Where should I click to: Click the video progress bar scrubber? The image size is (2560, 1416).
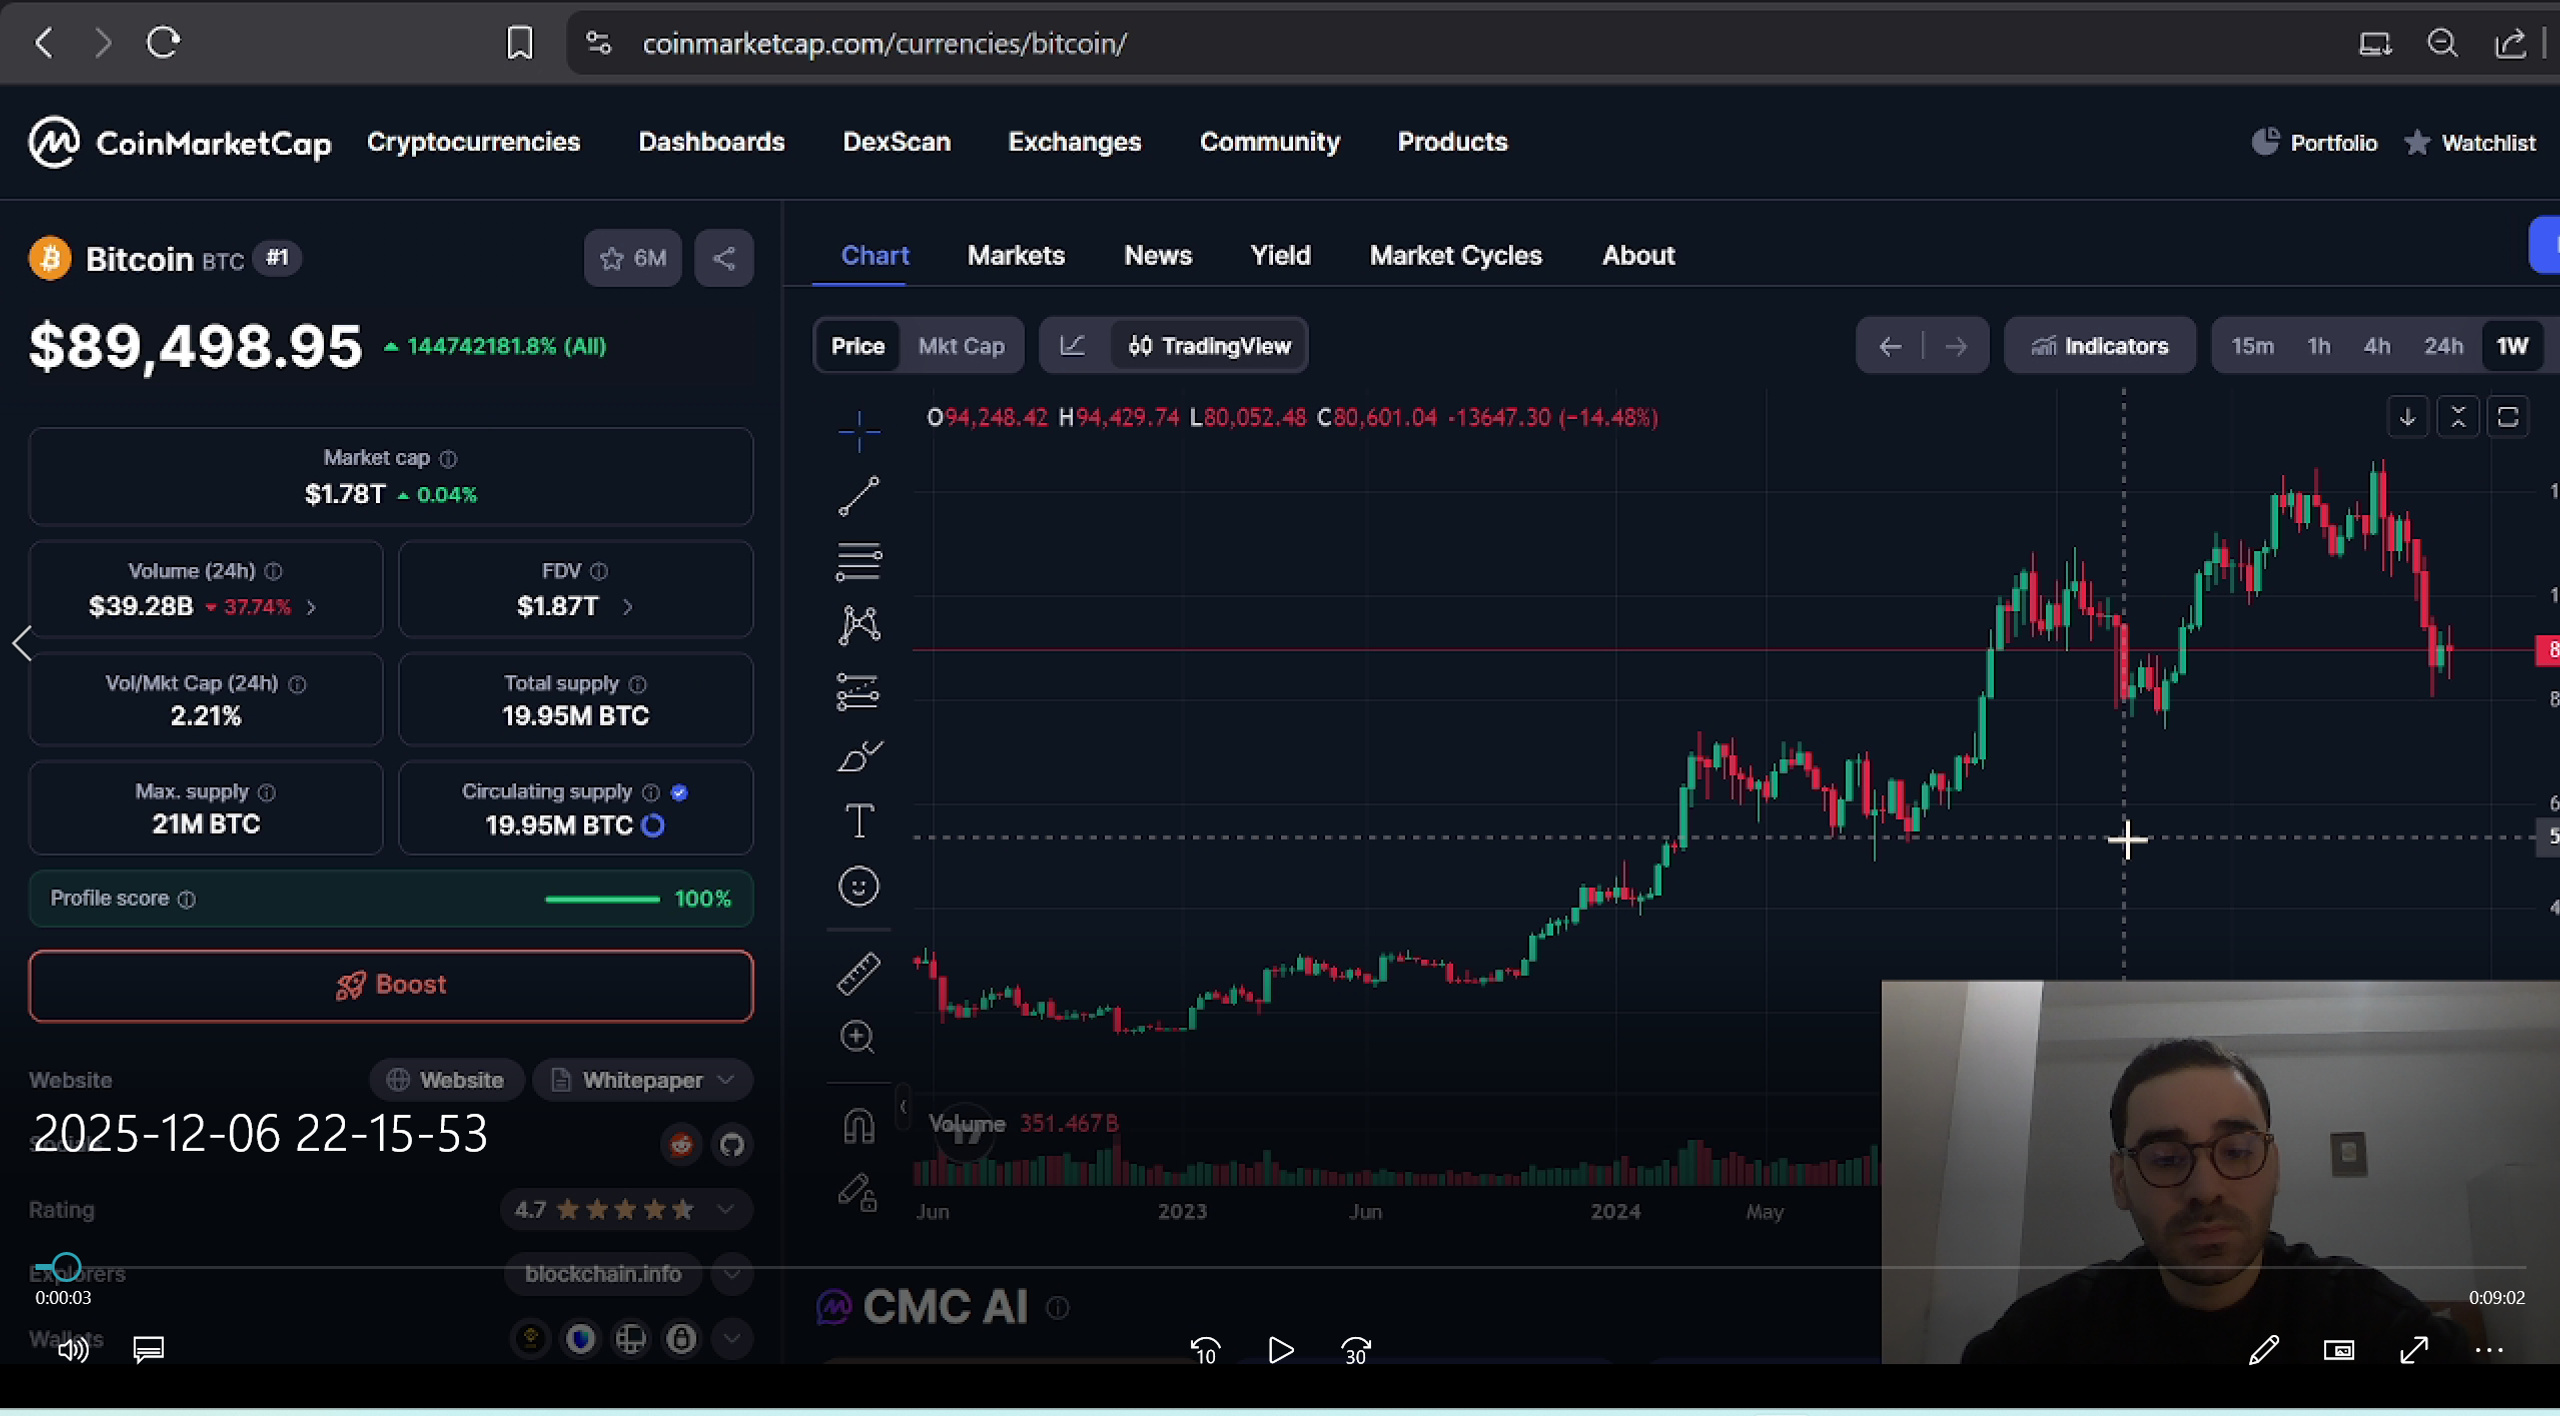66,1268
